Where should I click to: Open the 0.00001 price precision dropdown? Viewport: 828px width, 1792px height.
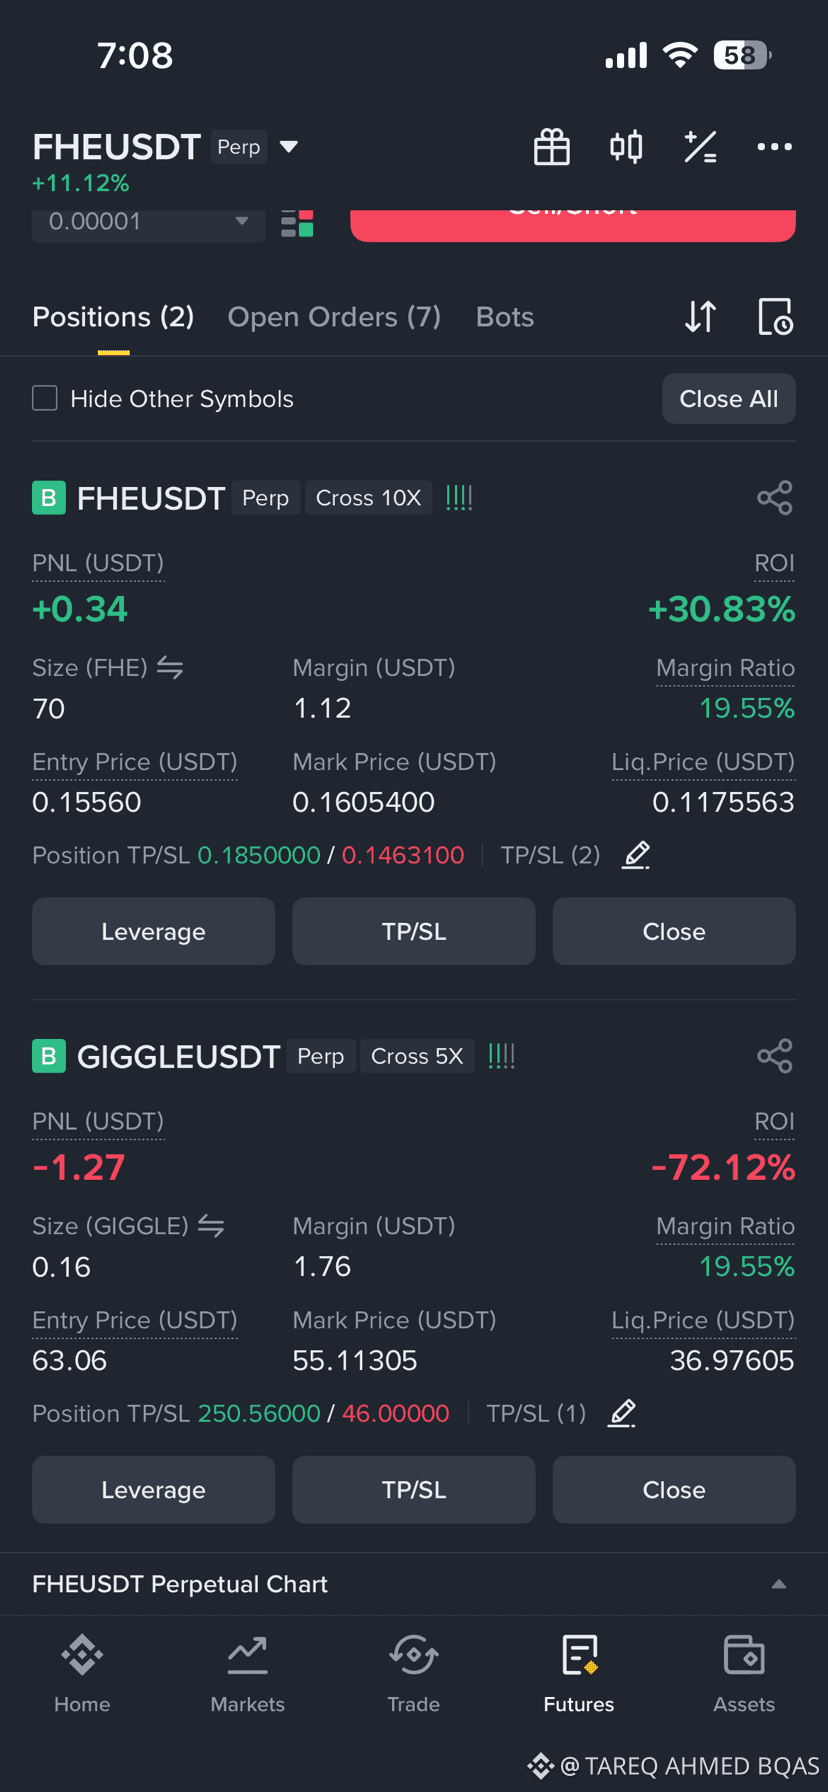[x=148, y=222]
